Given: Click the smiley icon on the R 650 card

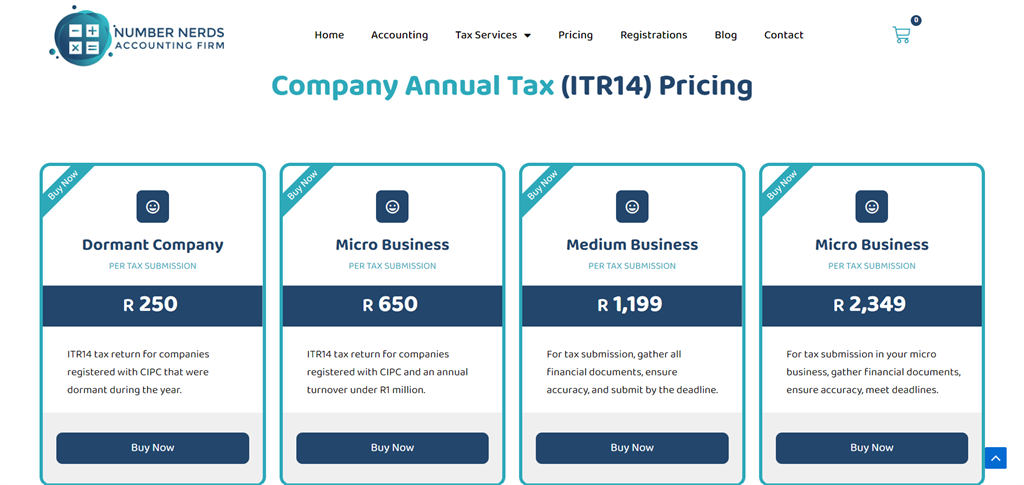Looking at the screenshot, I should 392,206.
